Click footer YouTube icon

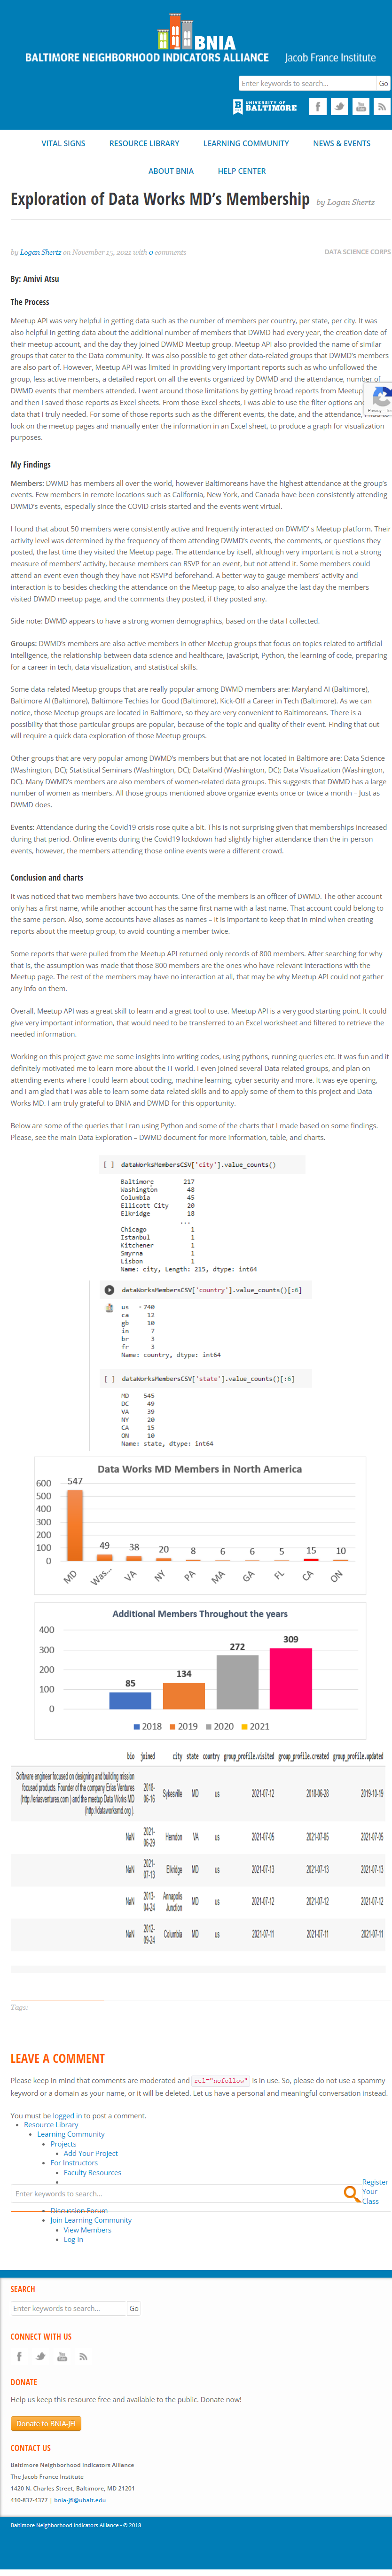click(62, 2356)
